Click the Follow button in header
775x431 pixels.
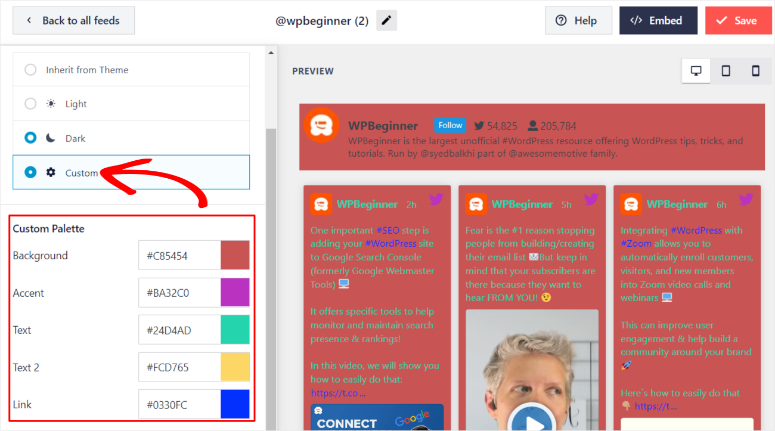[x=450, y=126]
